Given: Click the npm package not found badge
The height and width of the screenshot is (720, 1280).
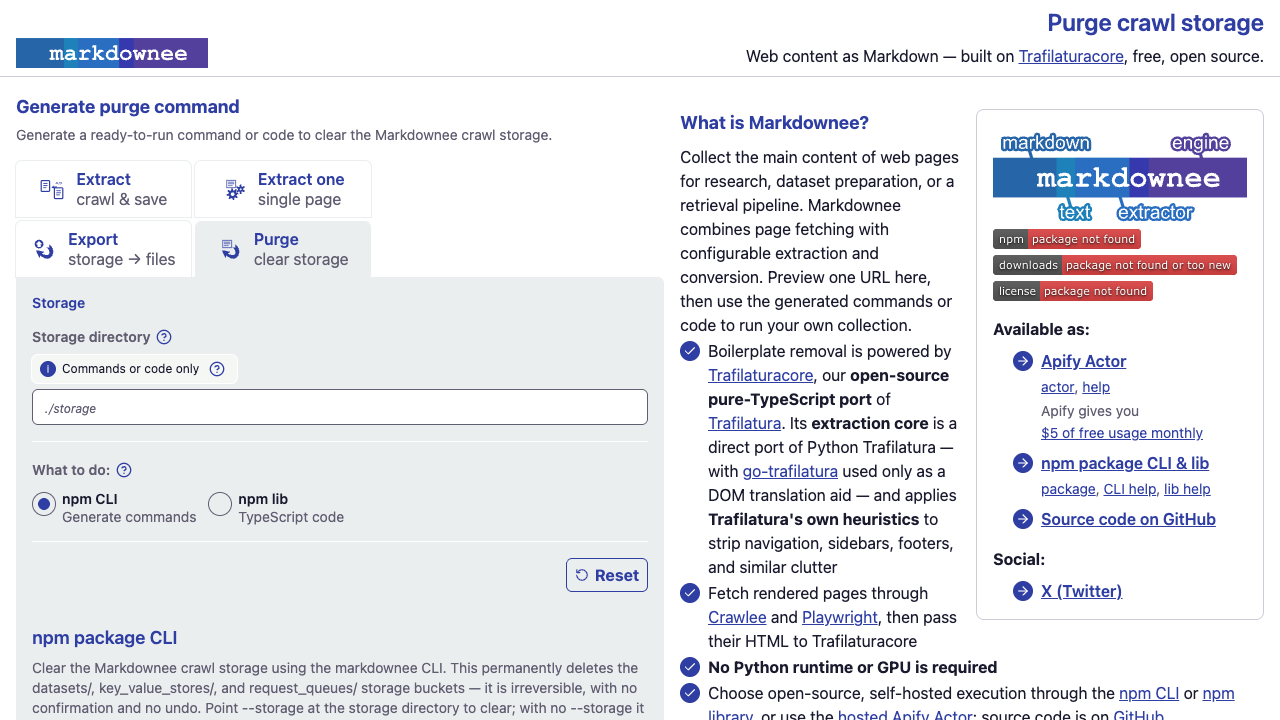Looking at the screenshot, I should point(1067,239).
